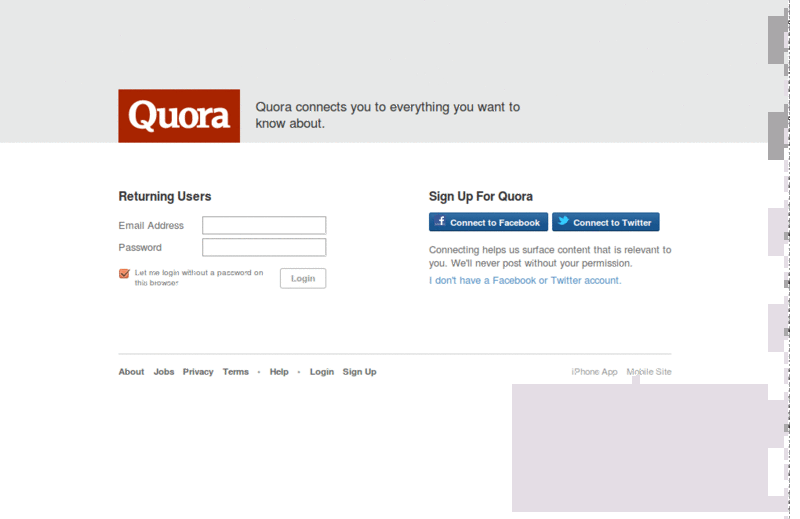Connect using the Twitter button
The height and width of the screenshot is (519, 800).
[606, 222]
